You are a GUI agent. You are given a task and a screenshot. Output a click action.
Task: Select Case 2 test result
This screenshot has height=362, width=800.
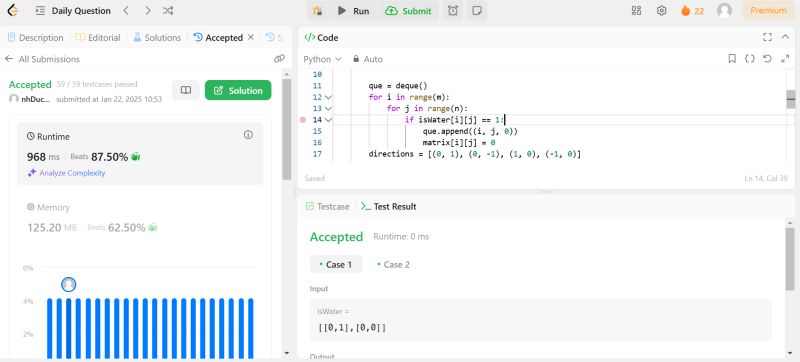393,265
